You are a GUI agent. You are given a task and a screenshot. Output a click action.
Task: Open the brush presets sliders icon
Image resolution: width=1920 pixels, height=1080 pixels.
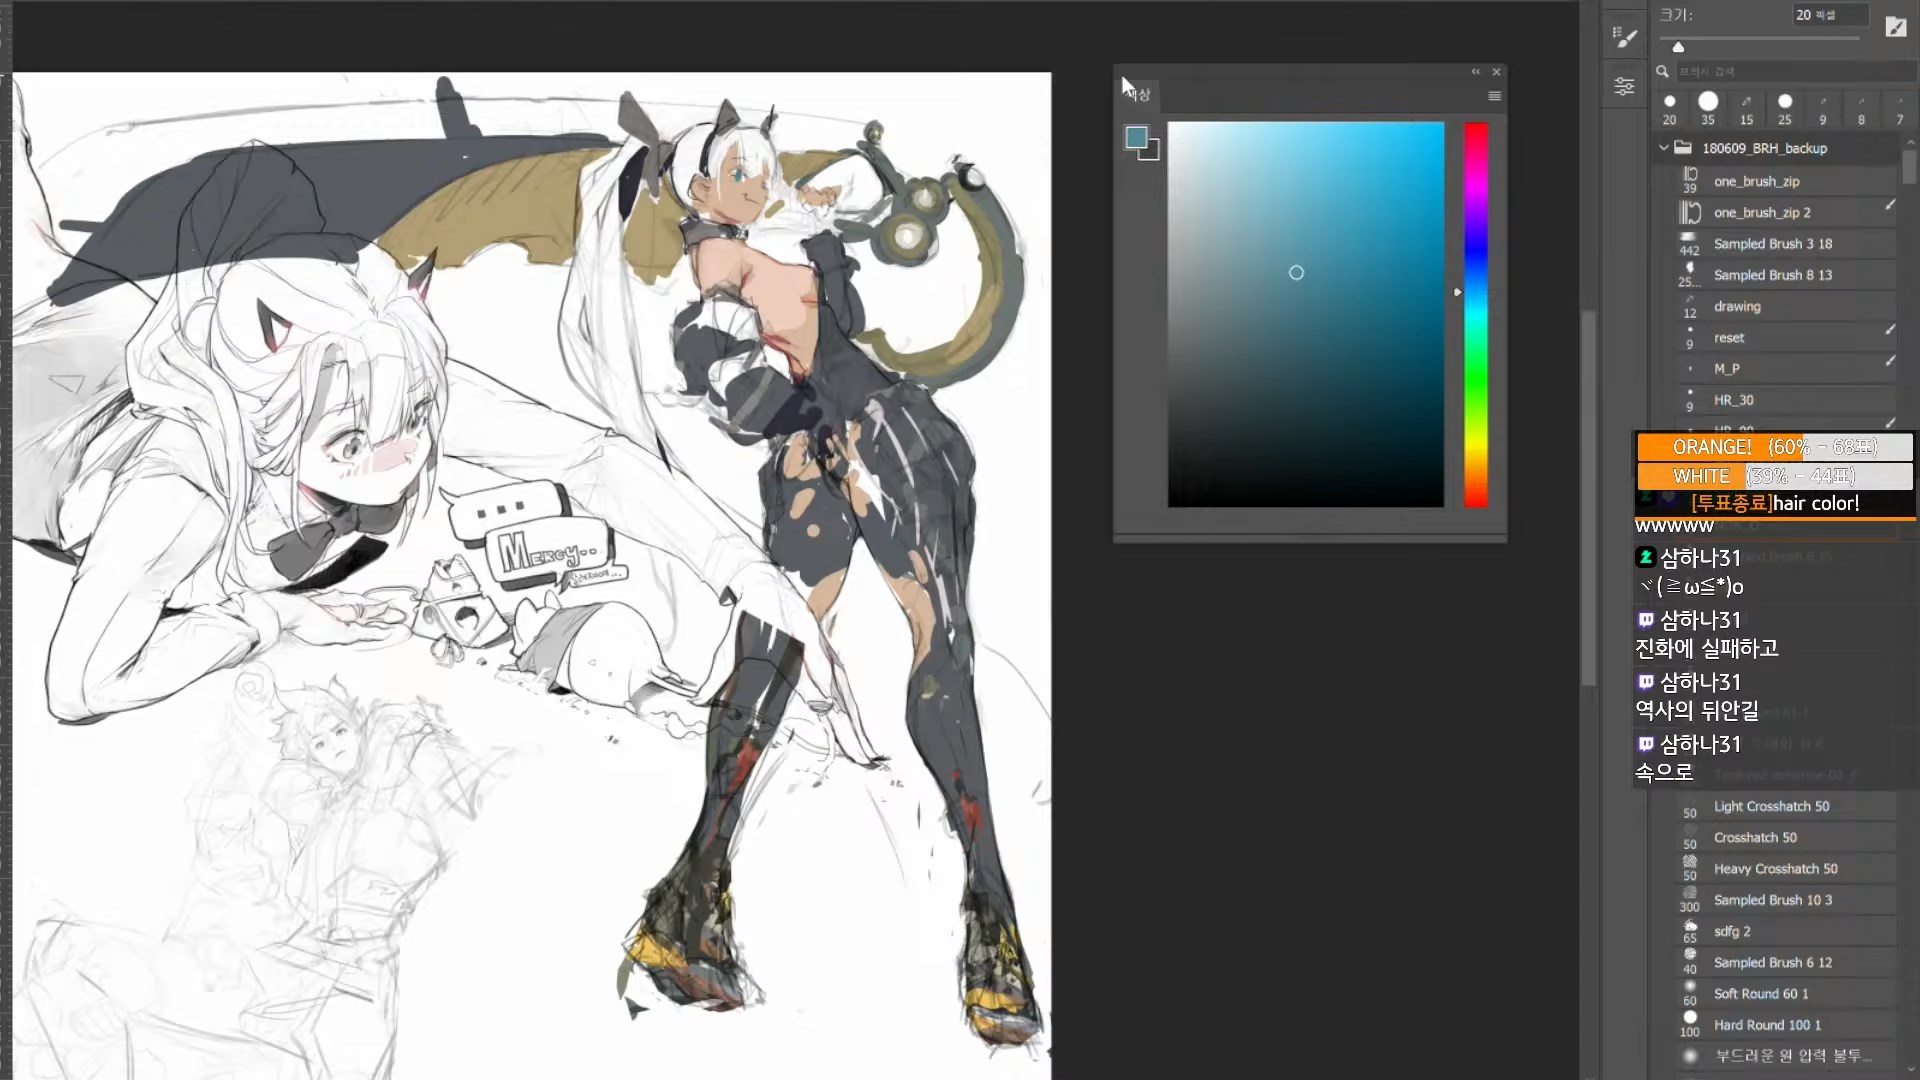pyautogui.click(x=1625, y=87)
